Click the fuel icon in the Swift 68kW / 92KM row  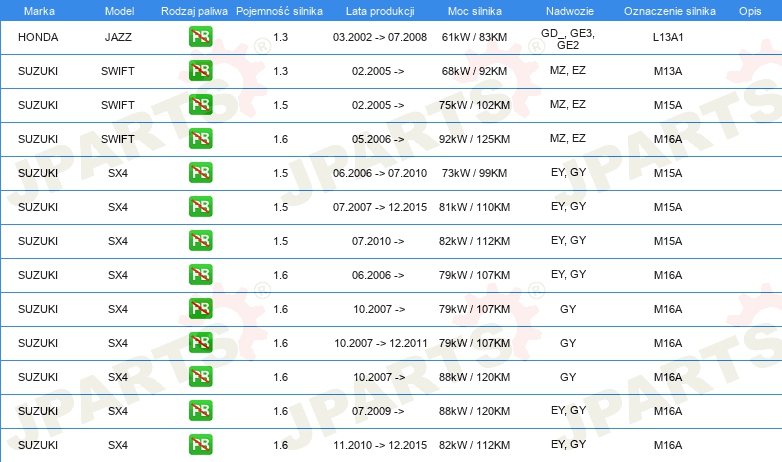tap(200, 71)
